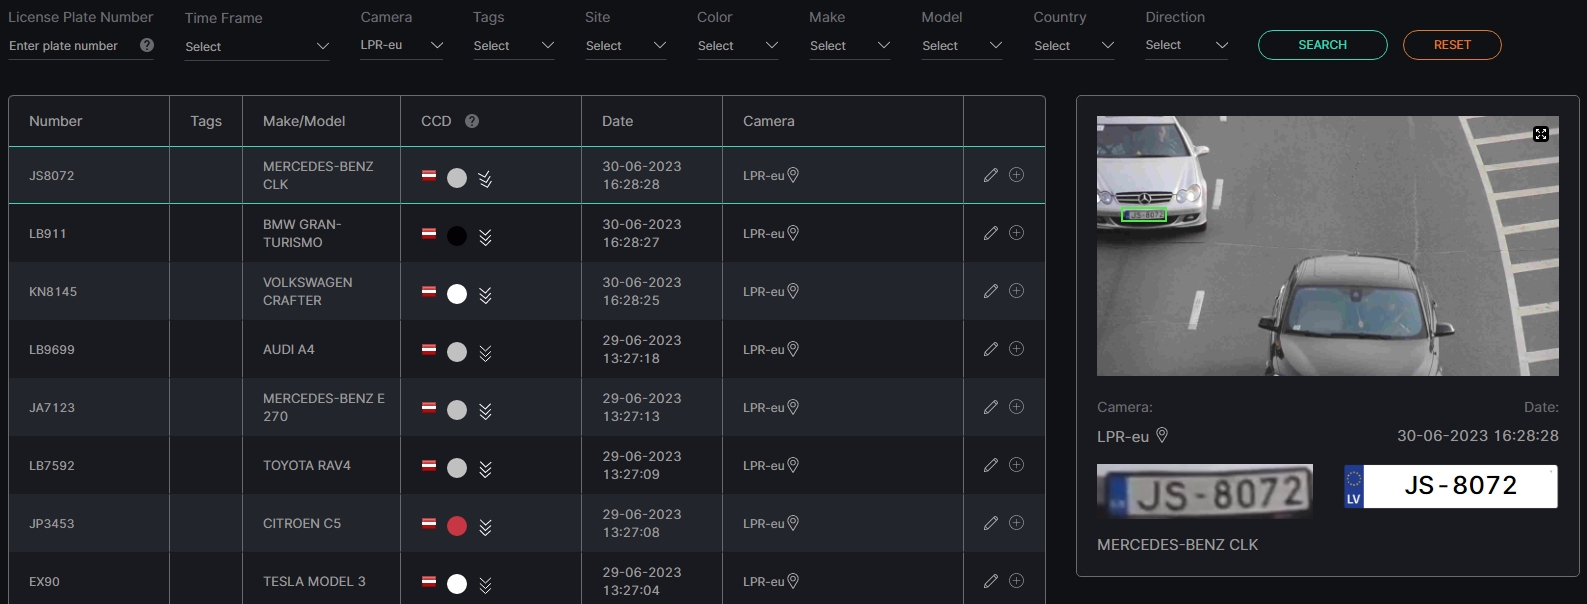Image resolution: width=1587 pixels, height=604 pixels.
Task: Edit the LB7592 plate record
Action: click(x=991, y=465)
